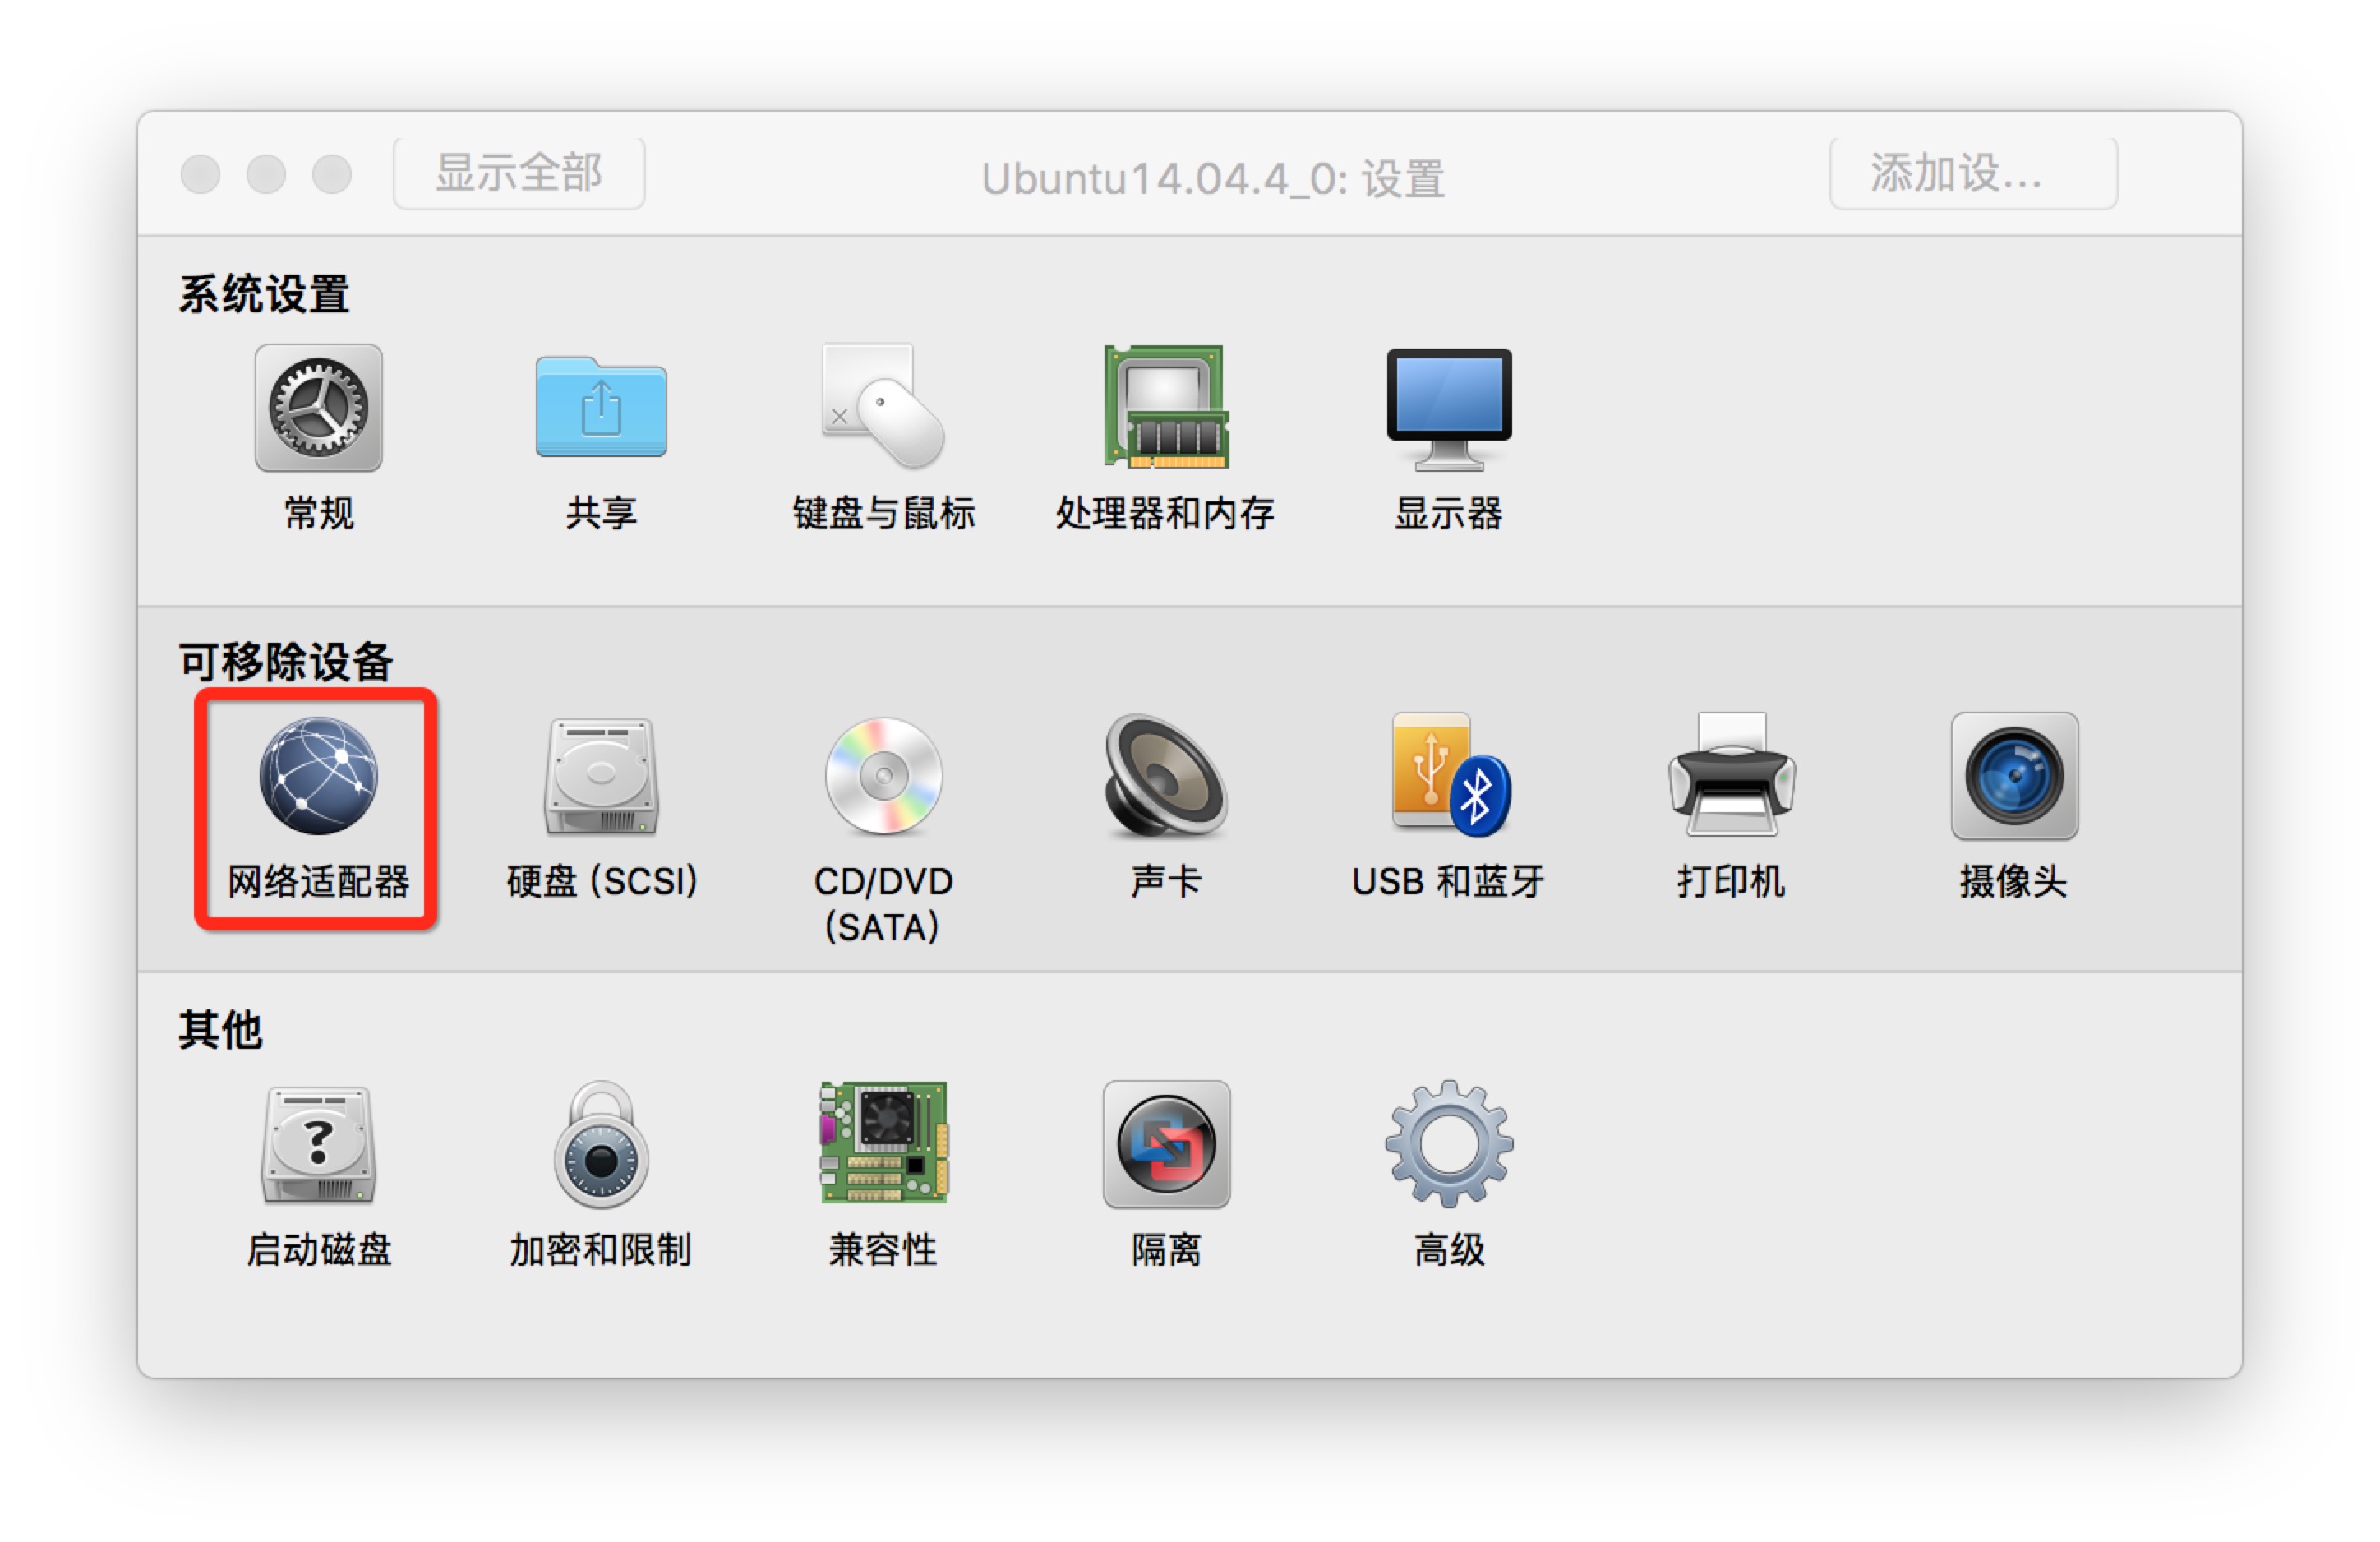The height and width of the screenshot is (1542, 2380).
Task: Open the 硬盘 (SCSI) hard disk icon
Action: coord(601,776)
